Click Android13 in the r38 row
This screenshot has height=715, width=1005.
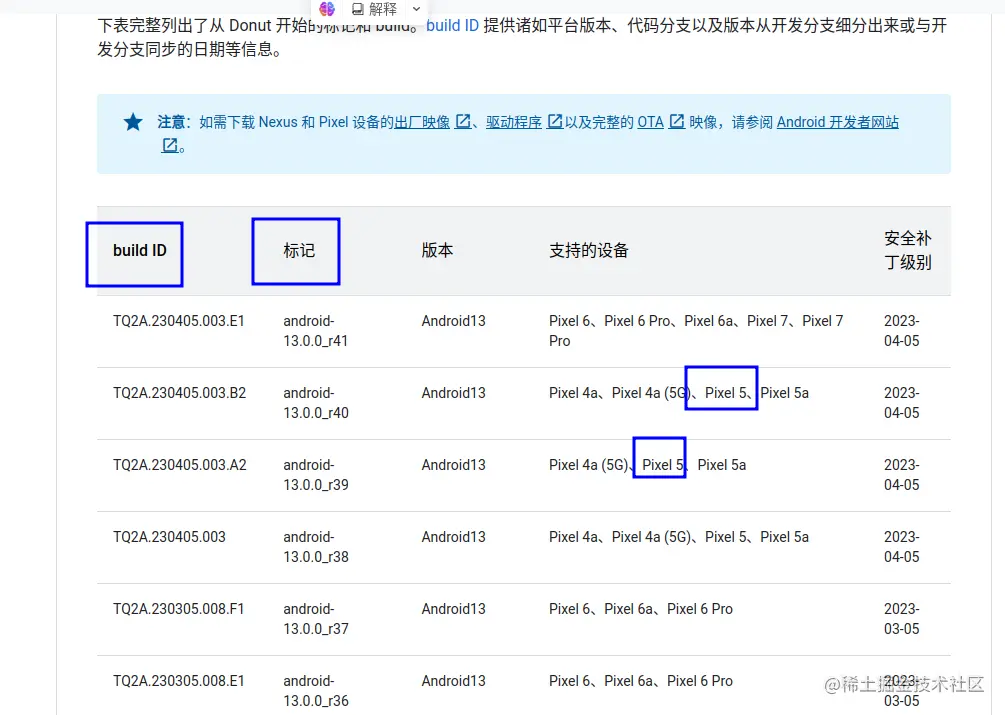pos(453,537)
